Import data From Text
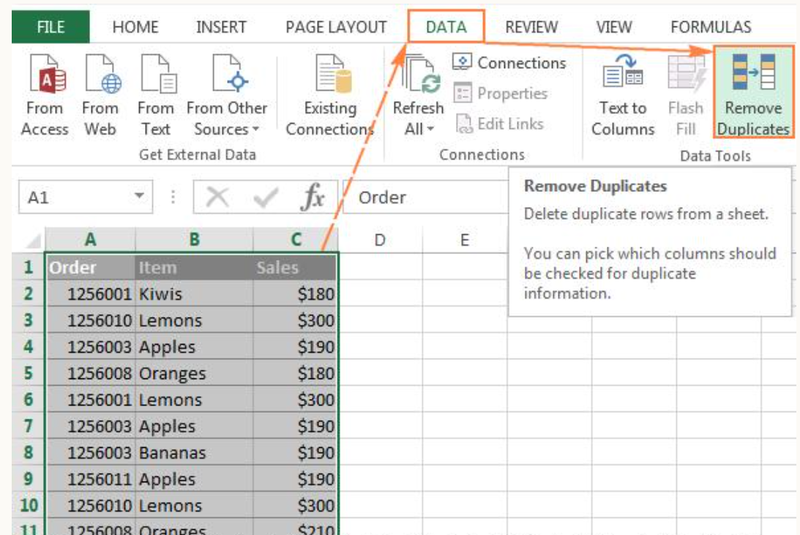The height and width of the screenshot is (535, 800). point(156,95)
